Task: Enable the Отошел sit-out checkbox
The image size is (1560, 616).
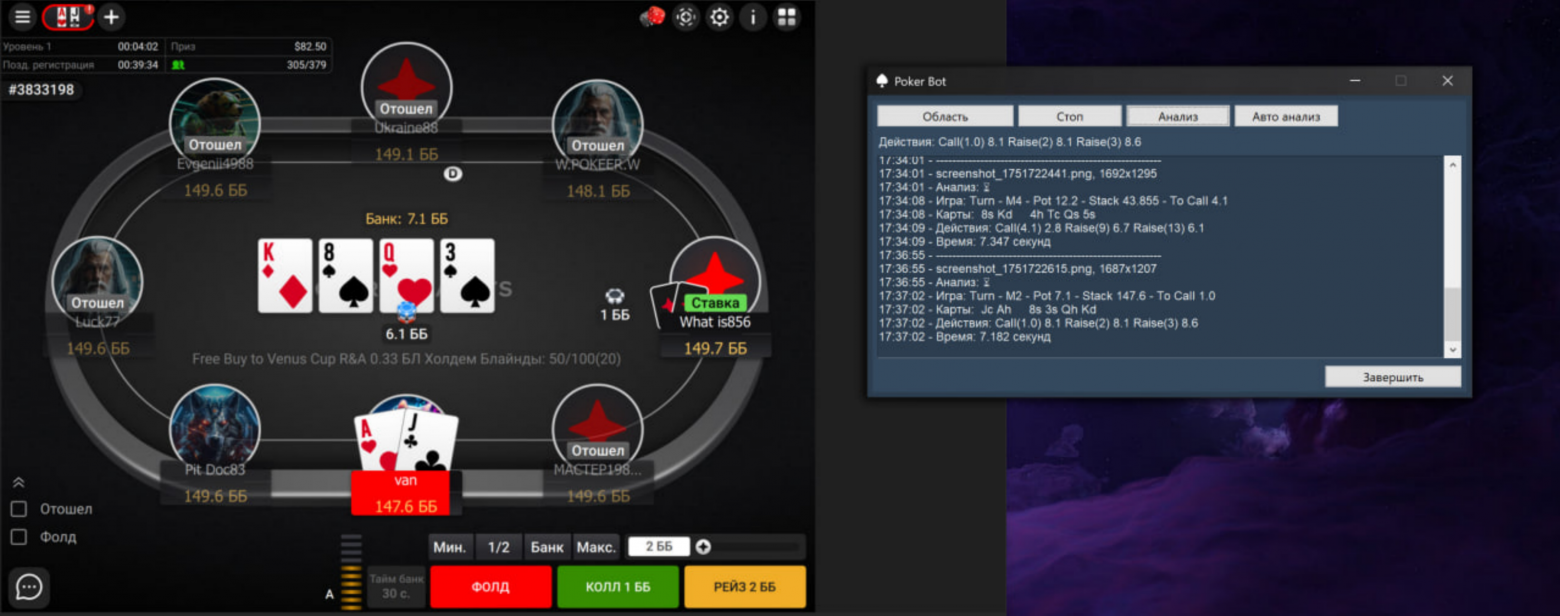Action: click(17, 508)
